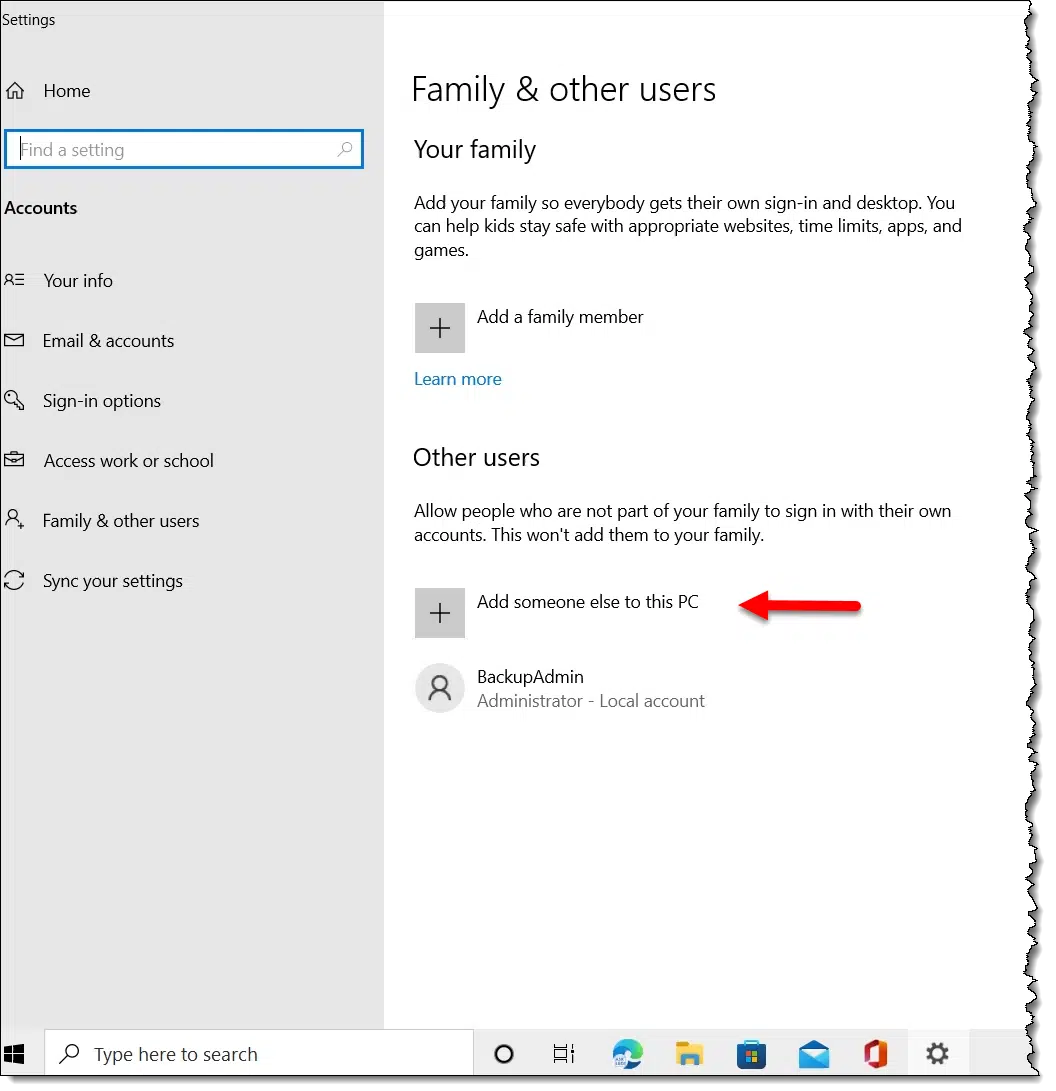Follow the Learn more link
1056x1091 pixels.
pyautogui.click(x=458, y=379)
